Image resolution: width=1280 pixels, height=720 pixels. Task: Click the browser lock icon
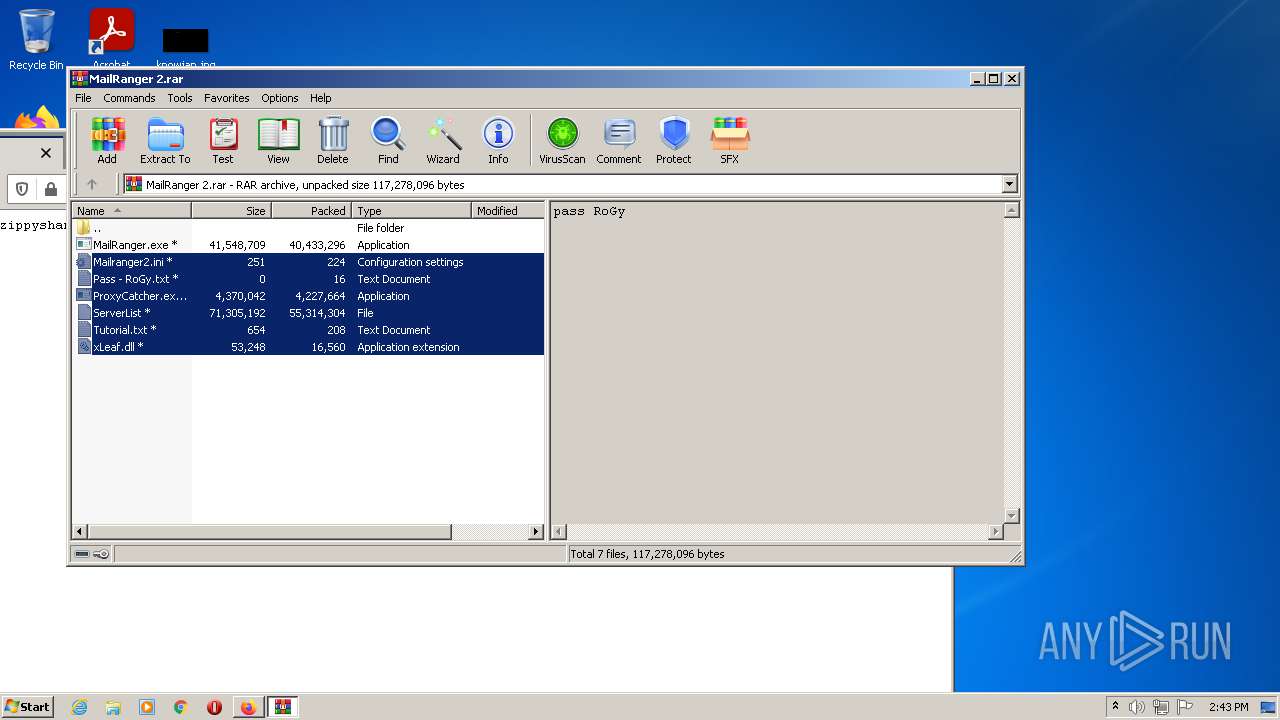point(50,189)
